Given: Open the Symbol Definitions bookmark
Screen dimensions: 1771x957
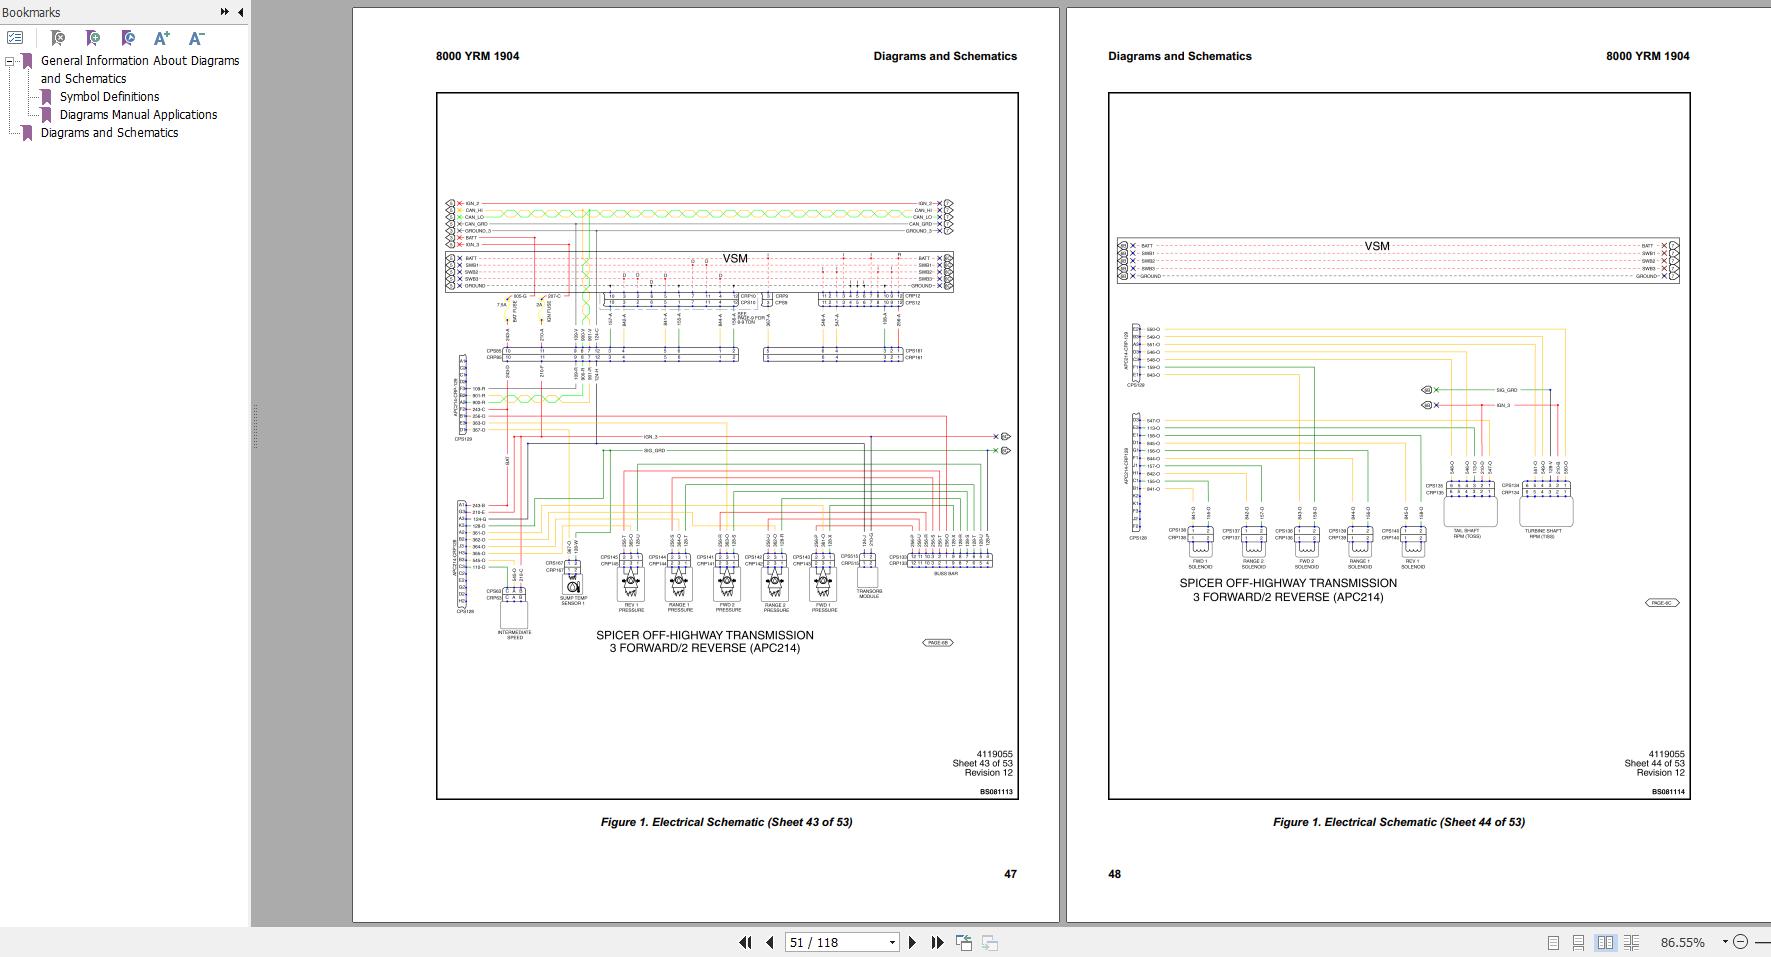Looking at the screenshot, I should coord(109,97).
